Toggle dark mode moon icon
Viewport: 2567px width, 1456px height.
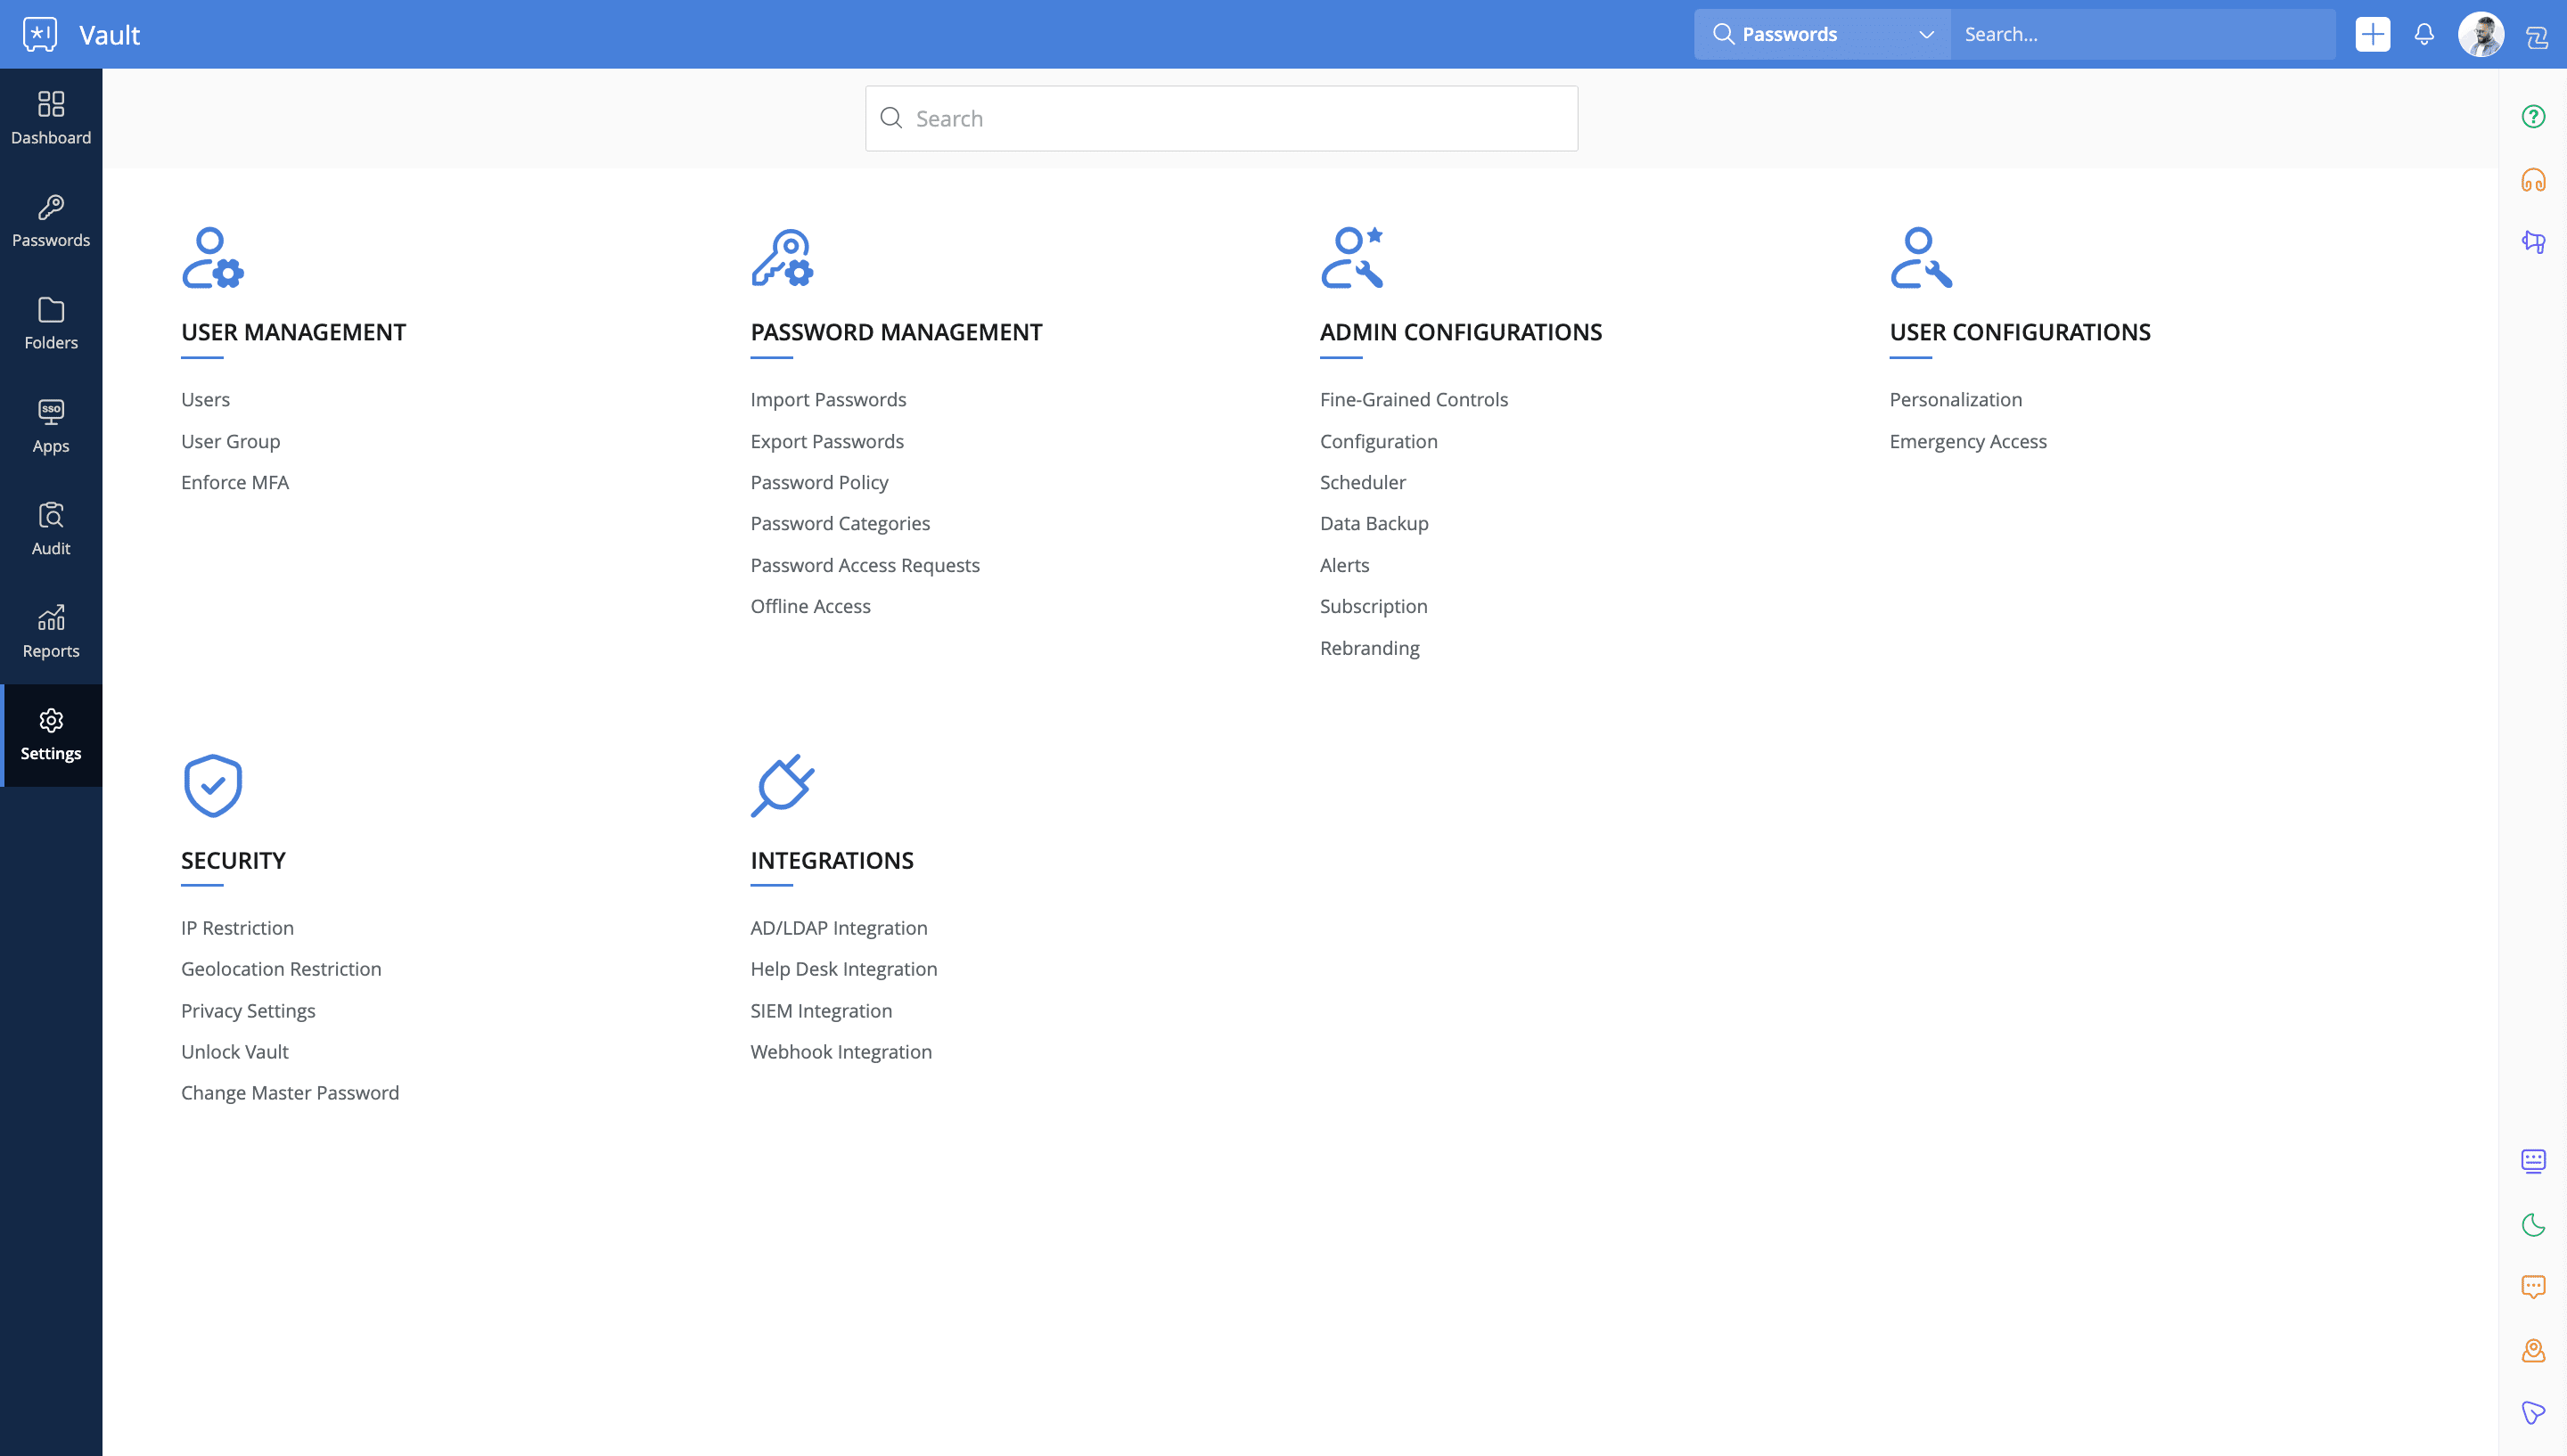click(2533, 1224)
